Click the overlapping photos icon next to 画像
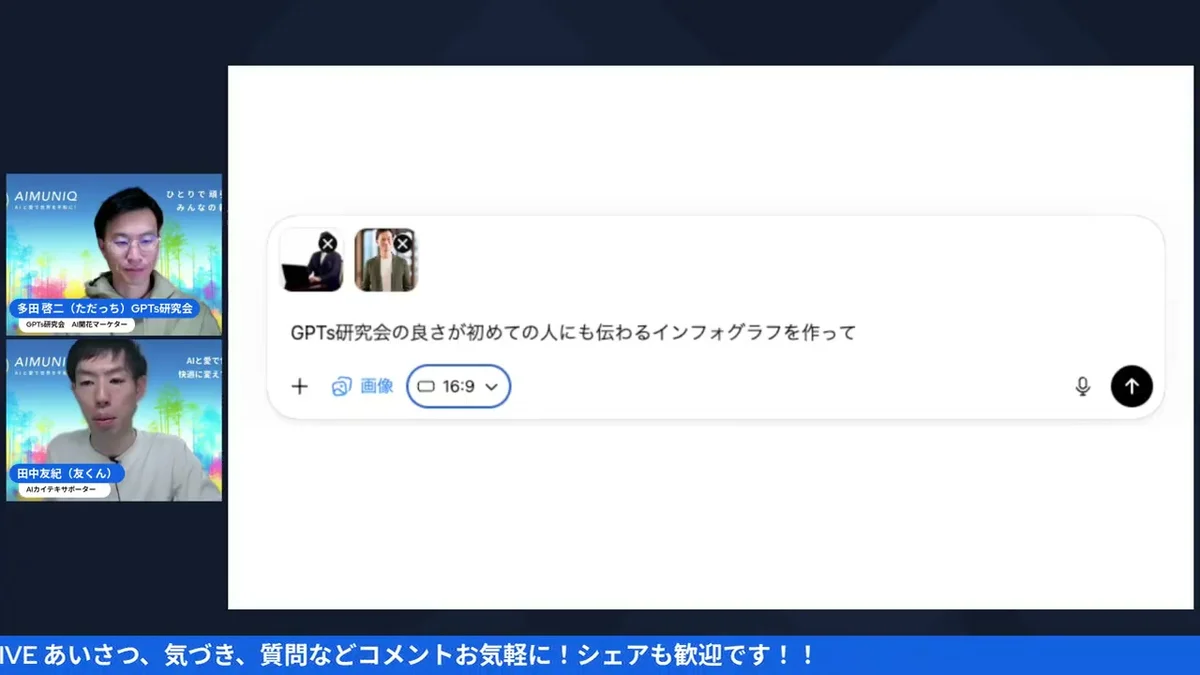The height and width of the screenshot is (675, 1200). (340, 386)
